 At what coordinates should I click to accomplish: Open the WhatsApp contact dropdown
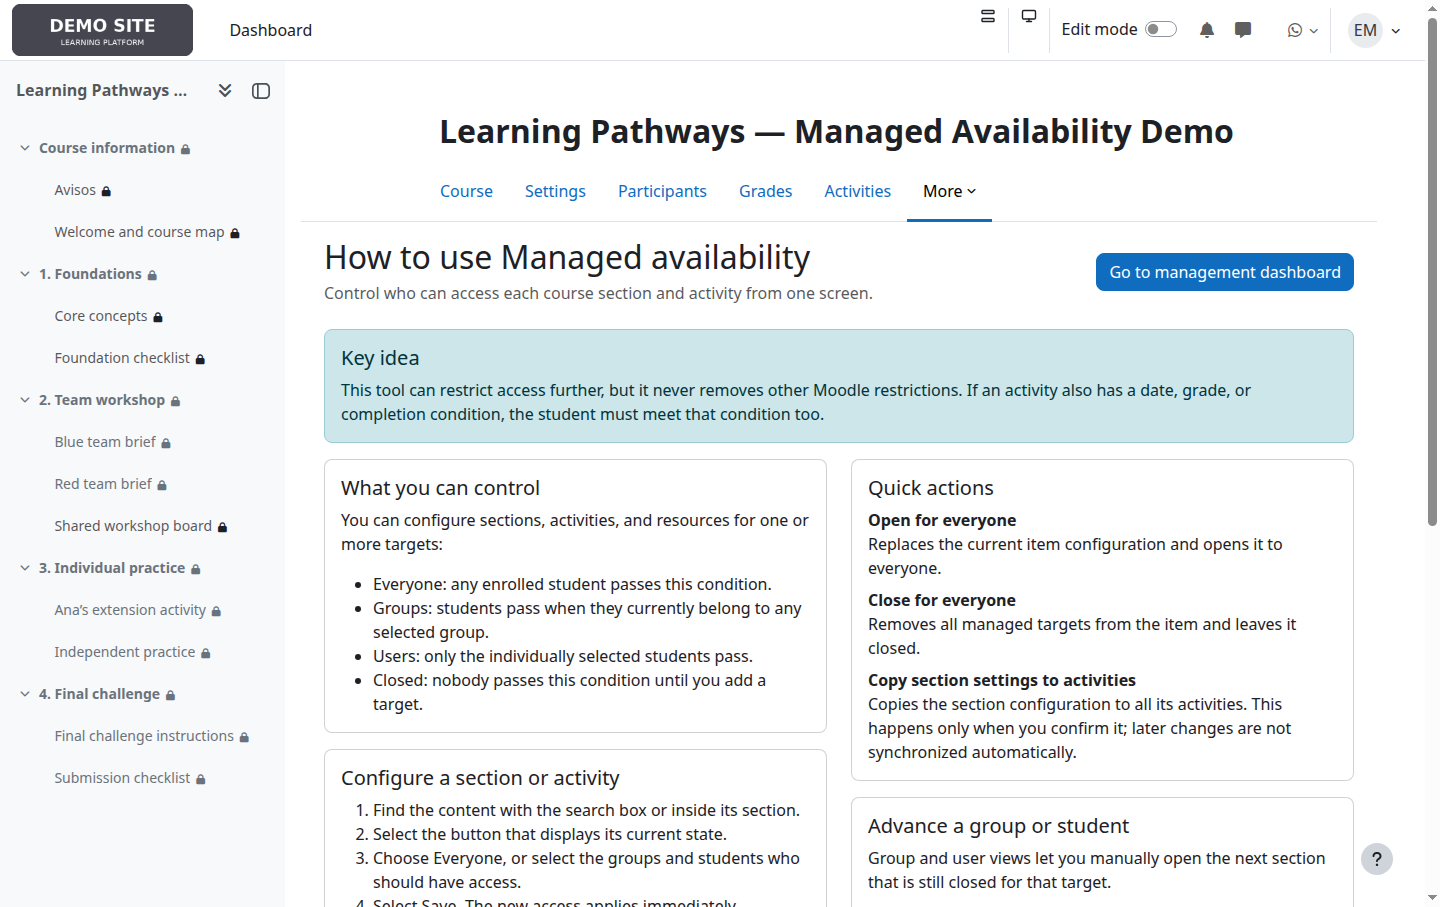pyautogui.click(x=1302, y=30)
